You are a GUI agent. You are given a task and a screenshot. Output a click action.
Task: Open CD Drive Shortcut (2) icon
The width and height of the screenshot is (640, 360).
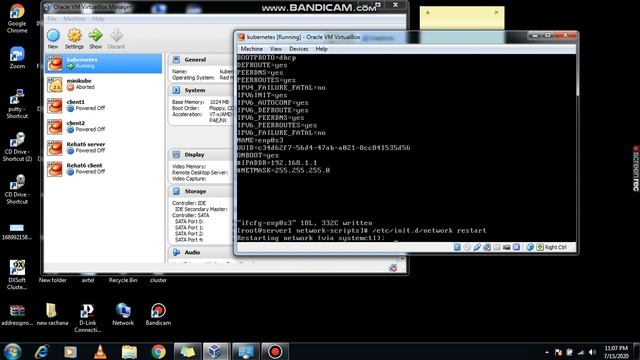(17, 147)
